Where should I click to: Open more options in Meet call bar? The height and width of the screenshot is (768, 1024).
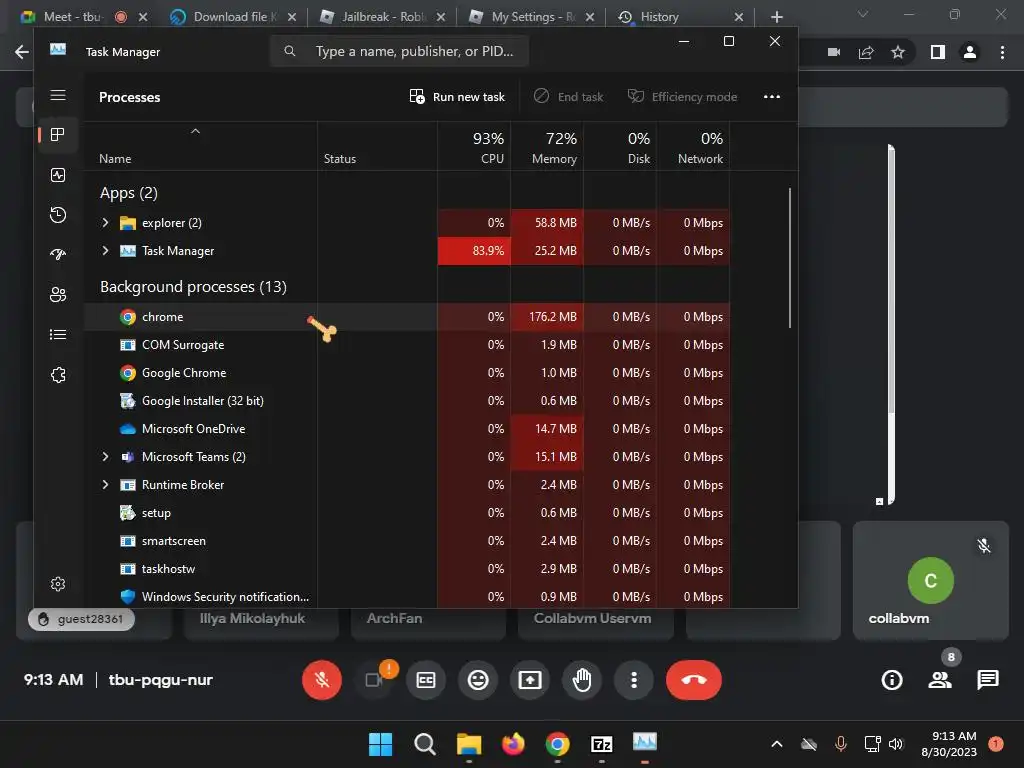coord(633,680)
